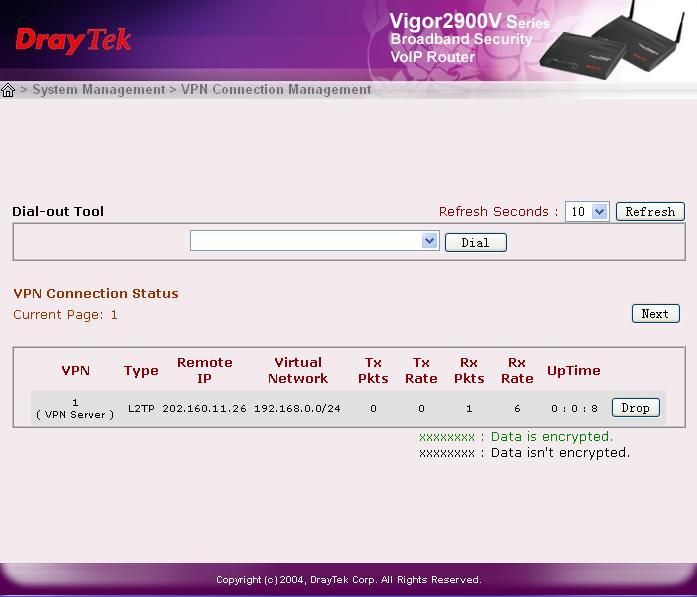Drop the L2TP VPN connection
The height and width of the screenshot is (597, 697).
click(636, 408)
